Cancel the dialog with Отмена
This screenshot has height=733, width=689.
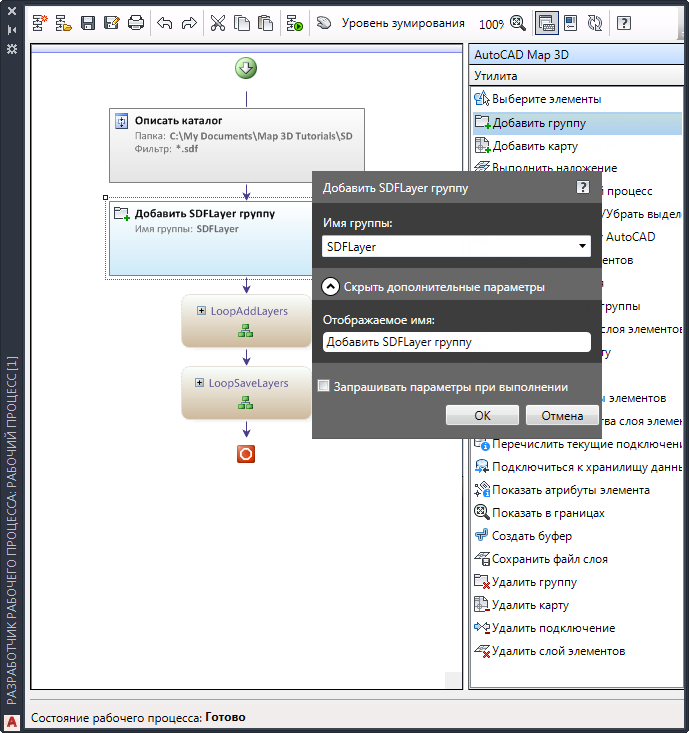(562, 415)
